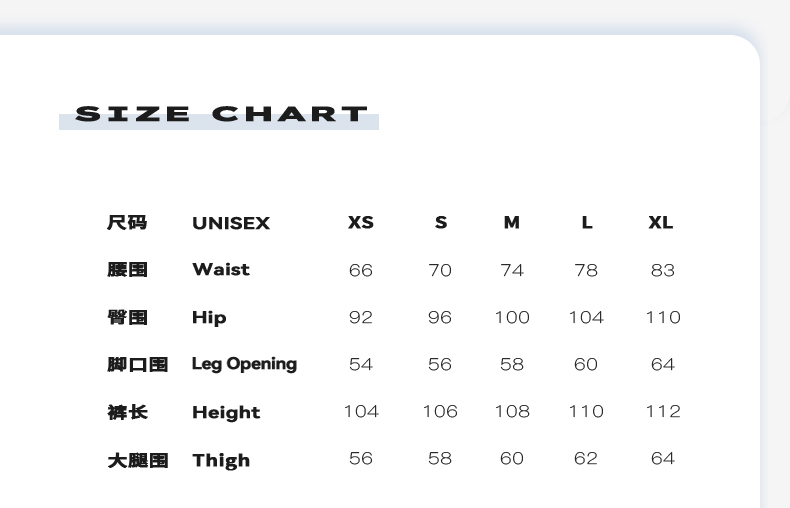Click the SIZE CHART heading
The height and width of the screenshot is (508, 790).
pos(221,114)
